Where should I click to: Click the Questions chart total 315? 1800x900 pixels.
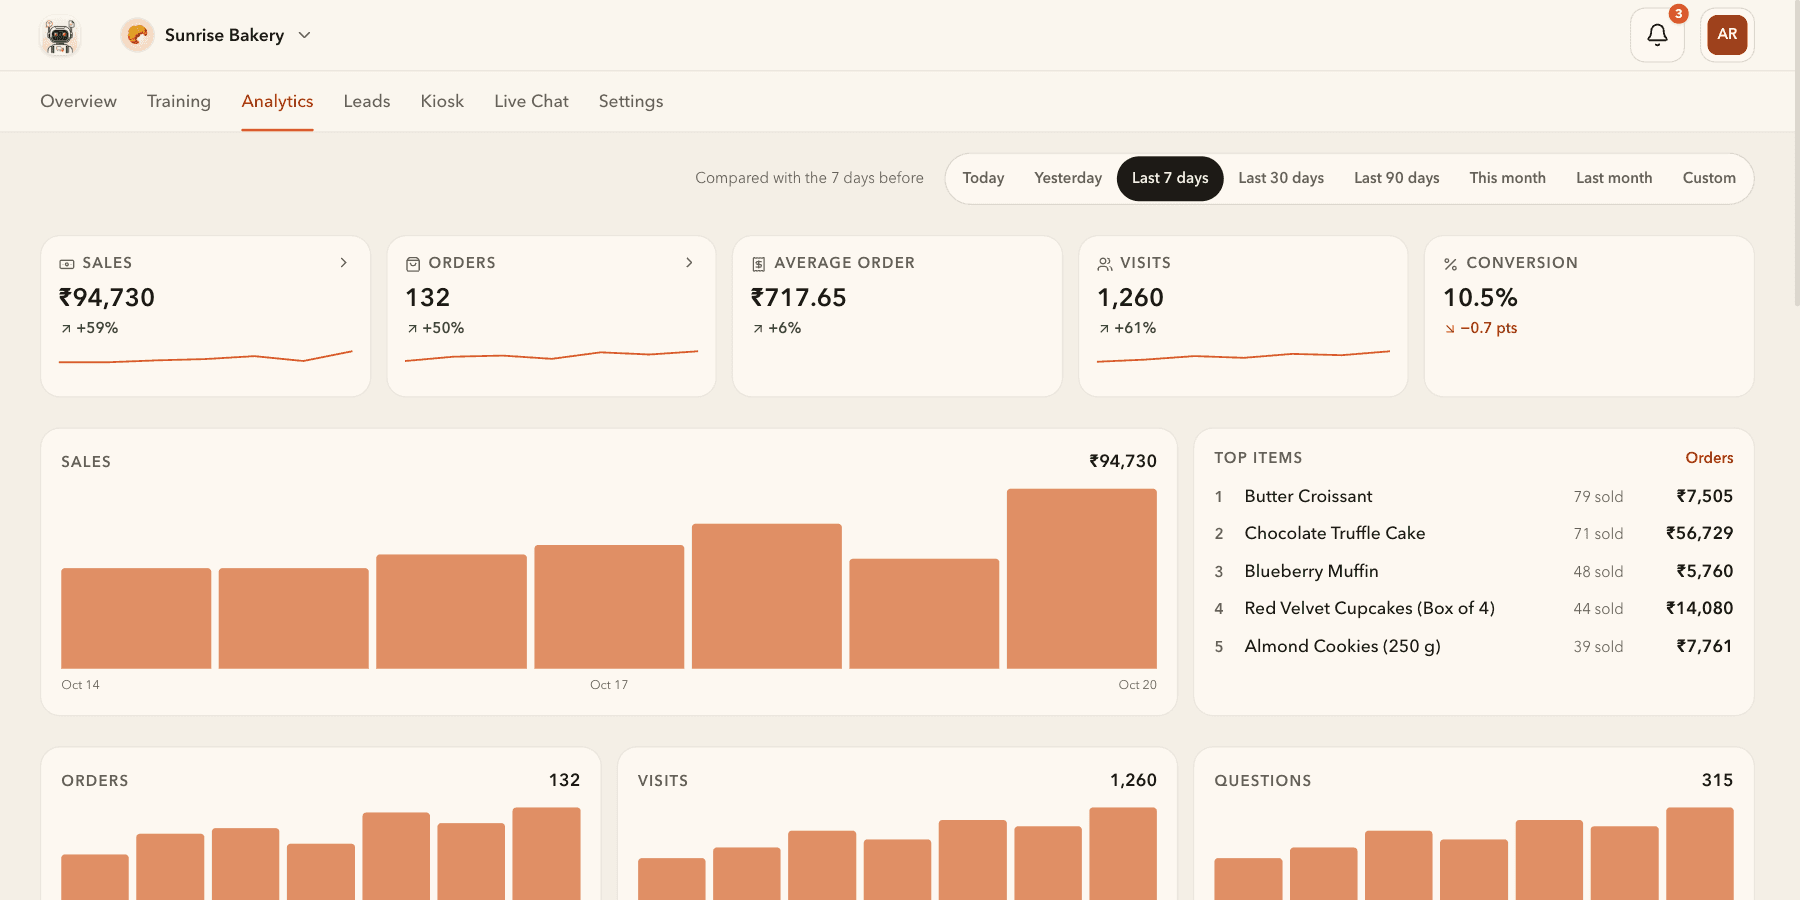tap(1717, 780)
